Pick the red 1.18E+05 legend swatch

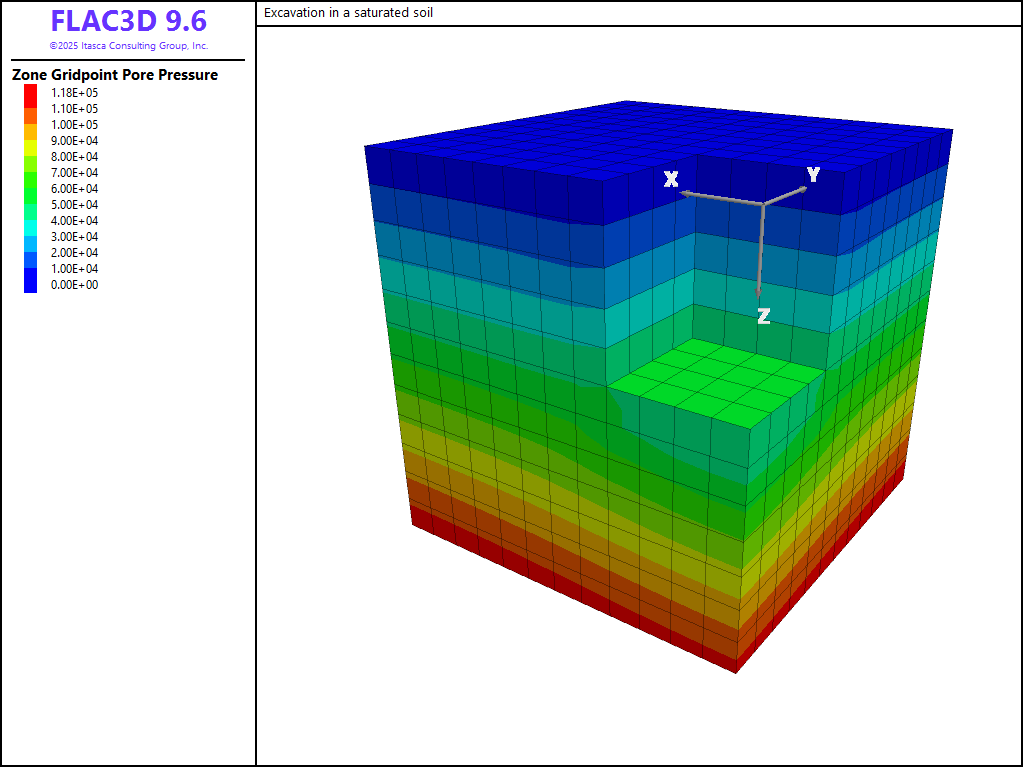tap(31, 92)
